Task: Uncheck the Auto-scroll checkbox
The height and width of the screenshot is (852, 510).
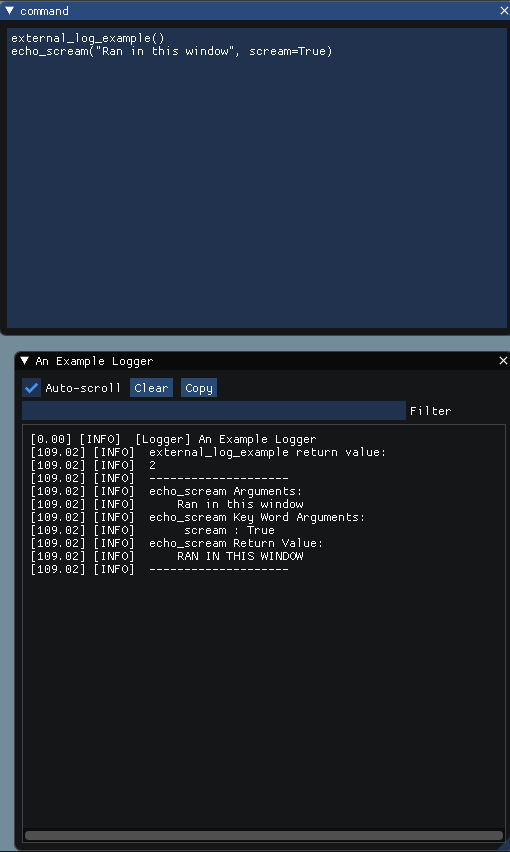Action: tap(32, 388)
